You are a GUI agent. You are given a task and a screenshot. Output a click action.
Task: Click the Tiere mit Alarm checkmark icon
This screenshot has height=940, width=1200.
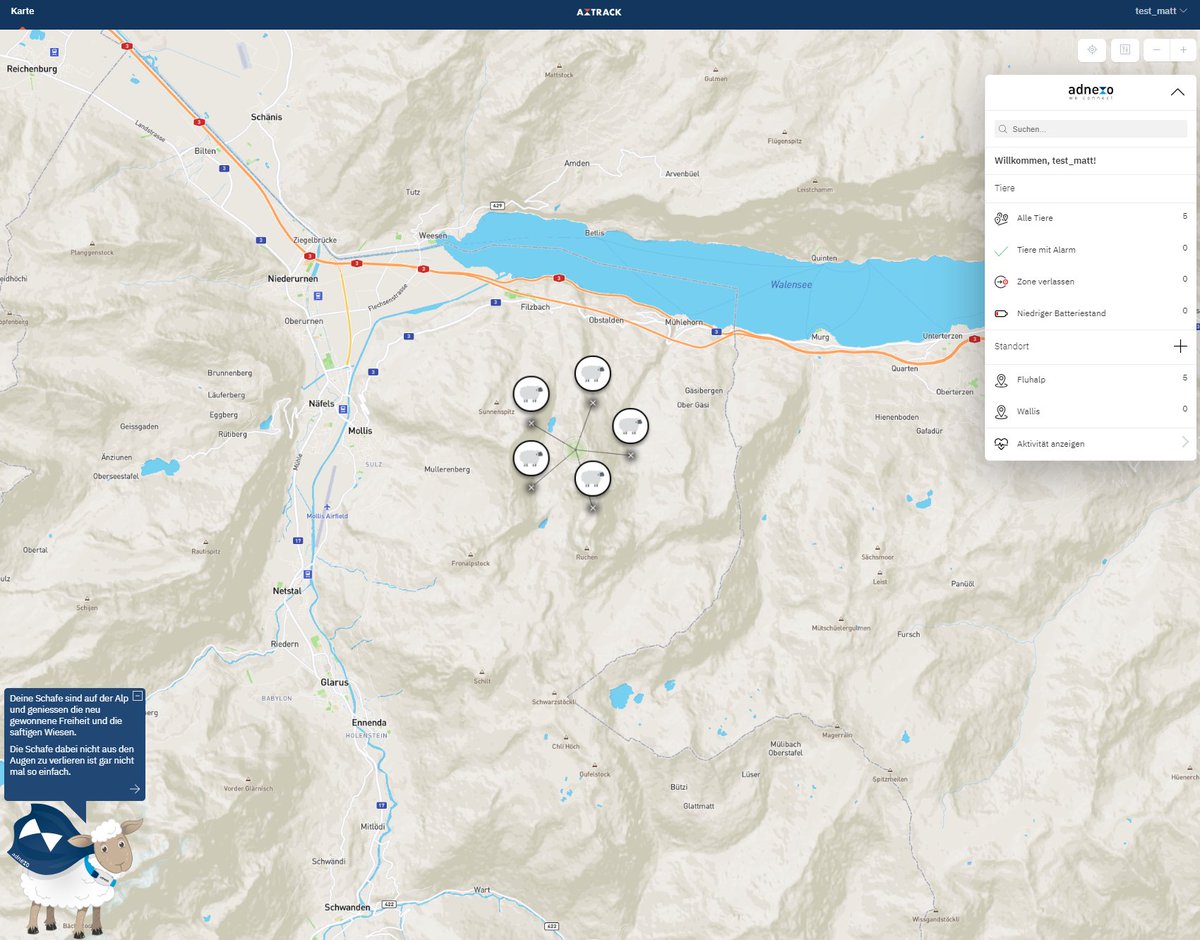pos(1001,249)
